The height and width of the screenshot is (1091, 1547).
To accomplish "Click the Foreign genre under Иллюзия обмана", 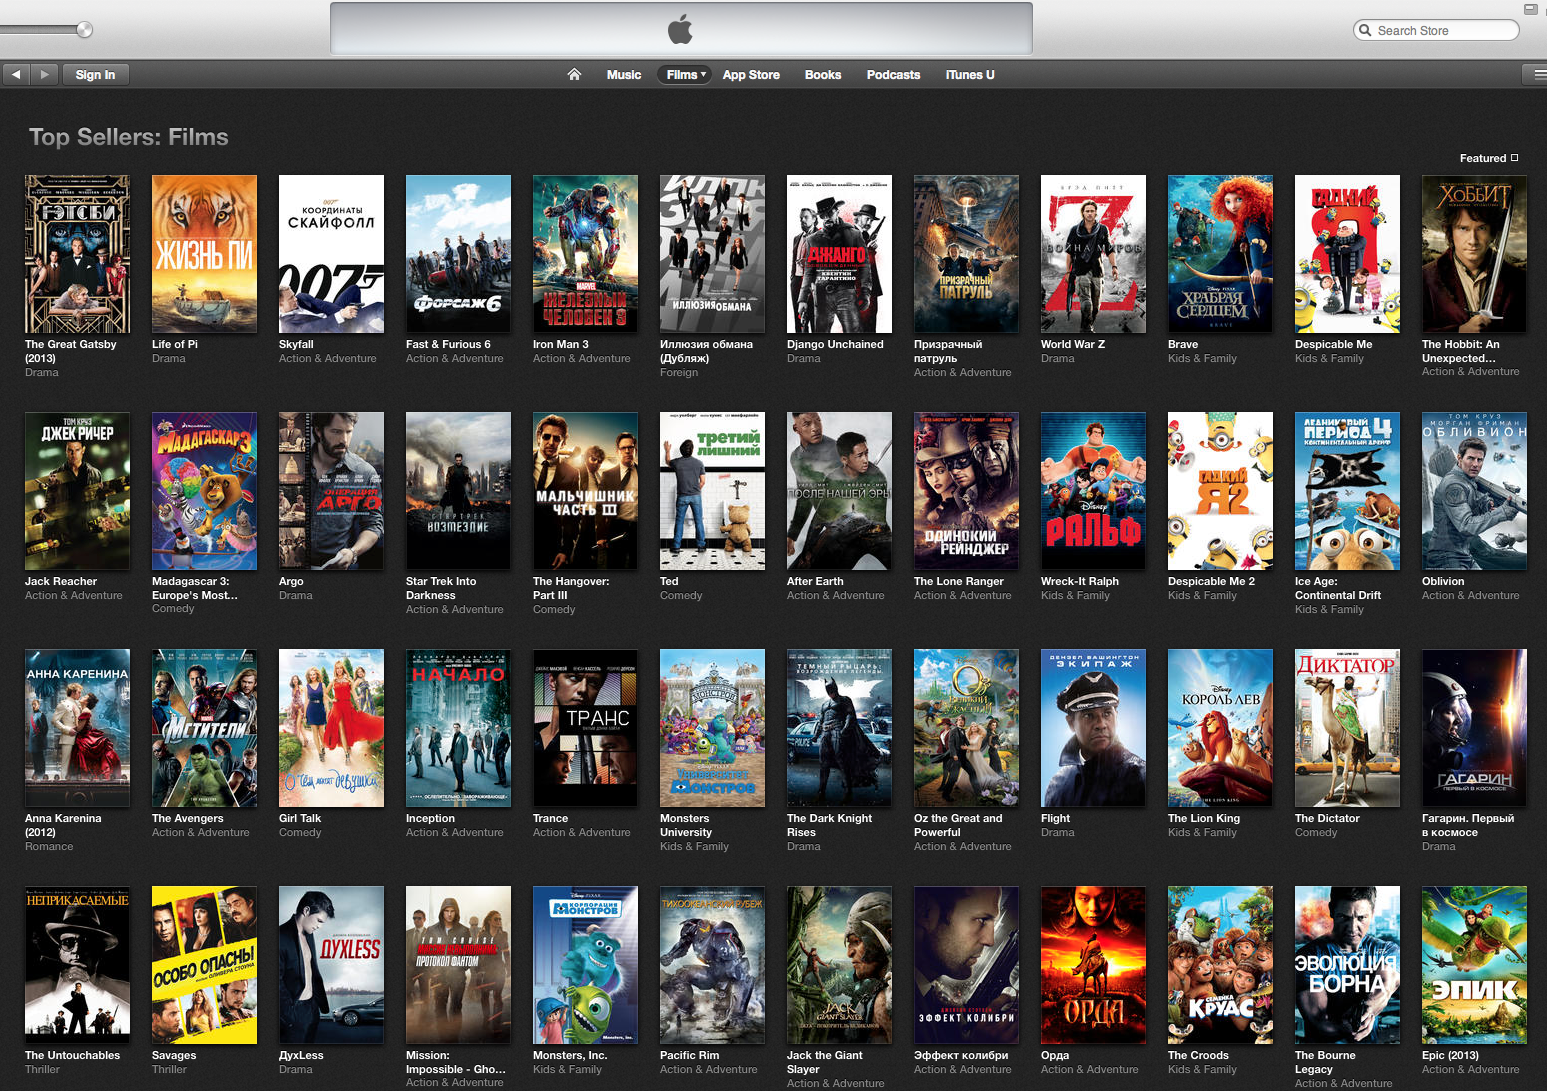I will tap(679, 372).
